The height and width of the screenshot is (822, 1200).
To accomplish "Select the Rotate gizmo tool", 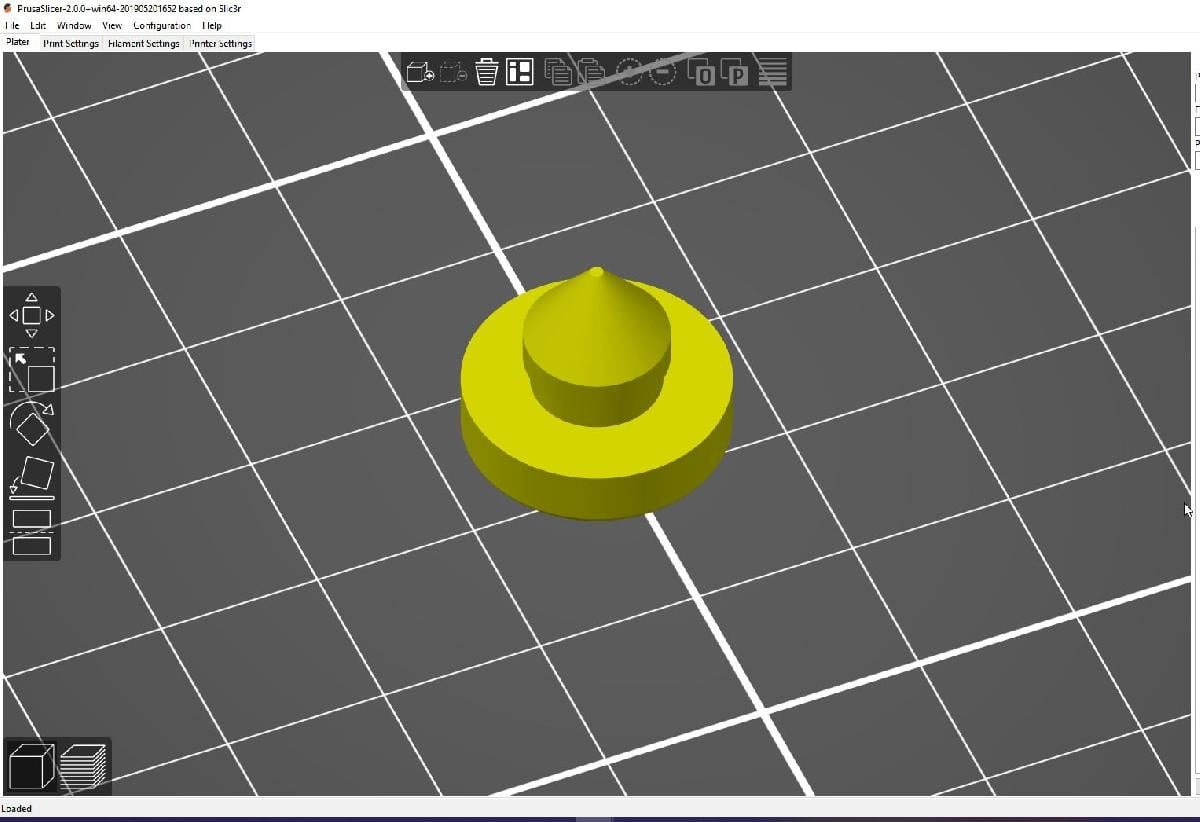I will click(32, 424).
